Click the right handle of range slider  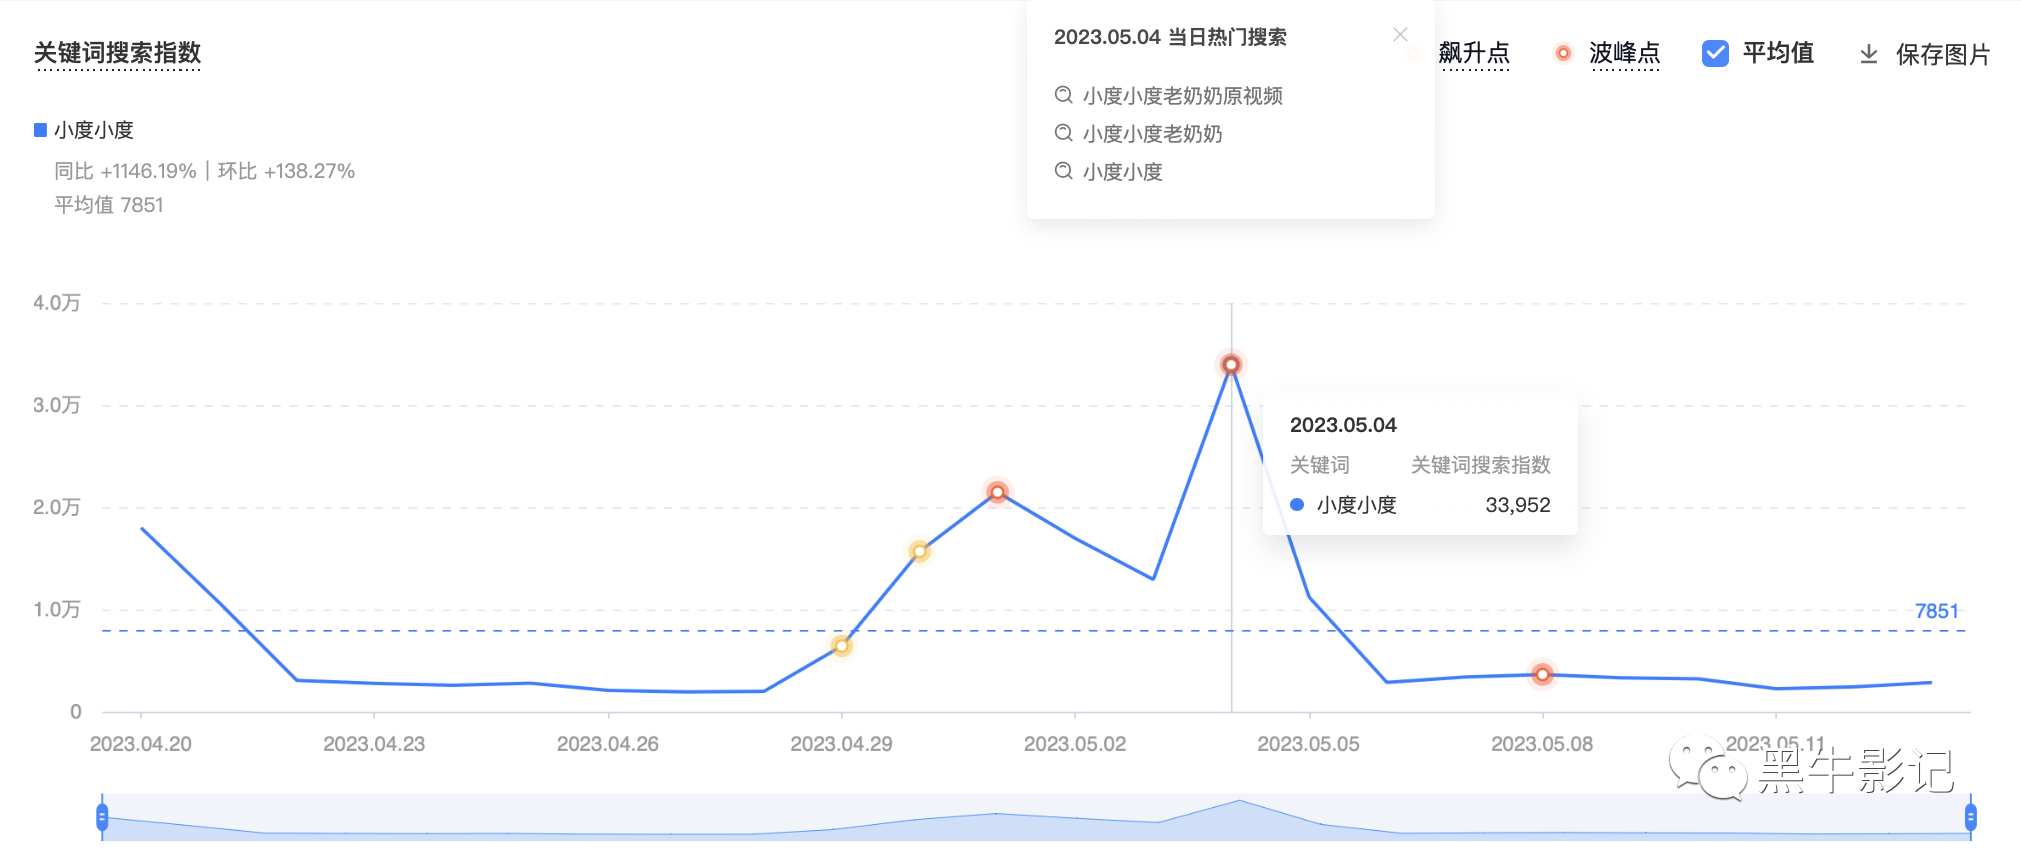click(1970, 817)
